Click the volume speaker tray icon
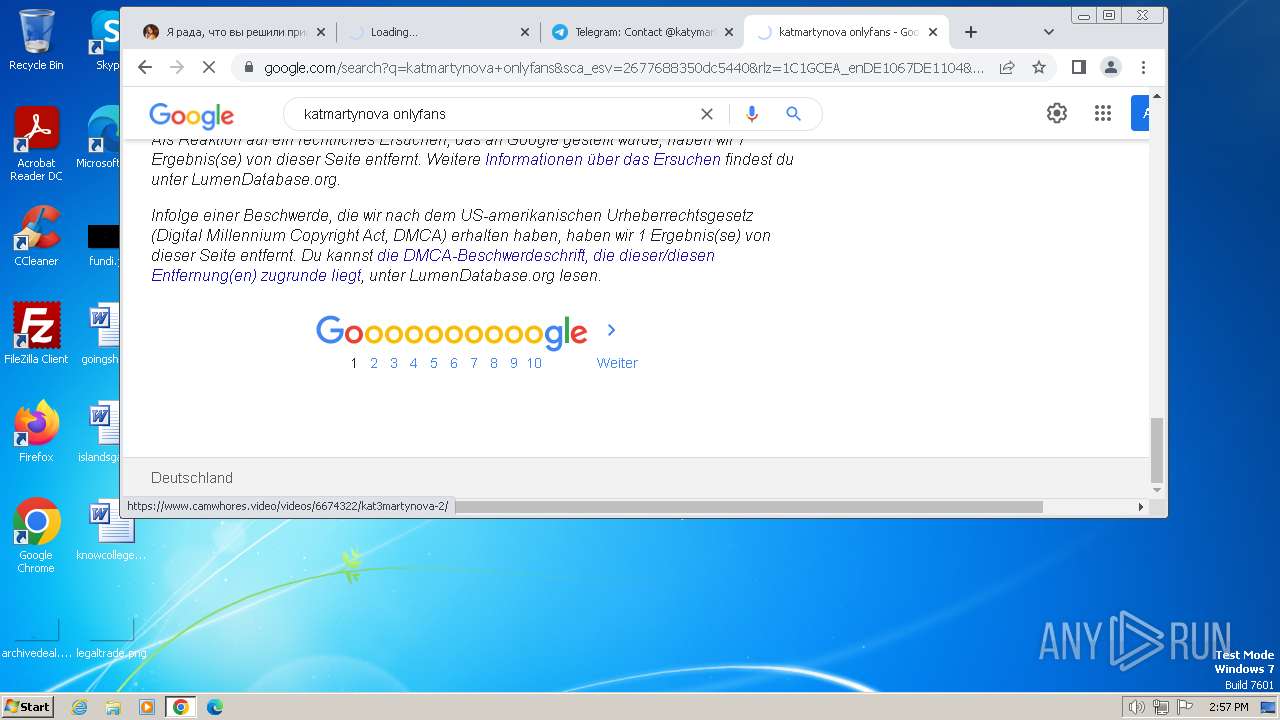 [1136, 707]
